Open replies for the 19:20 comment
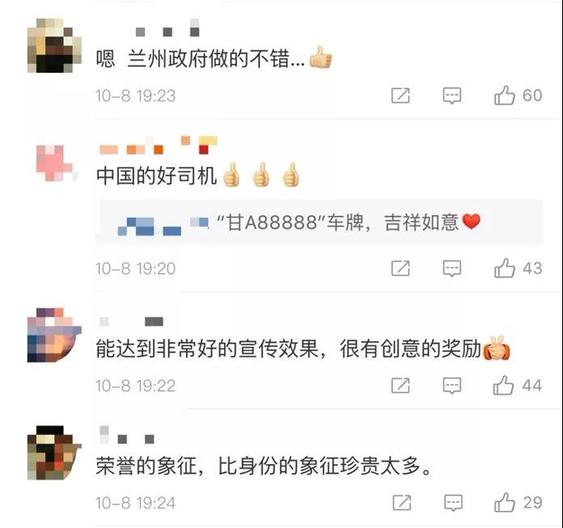The image size is (563, 528). click(x=452, y=268)
